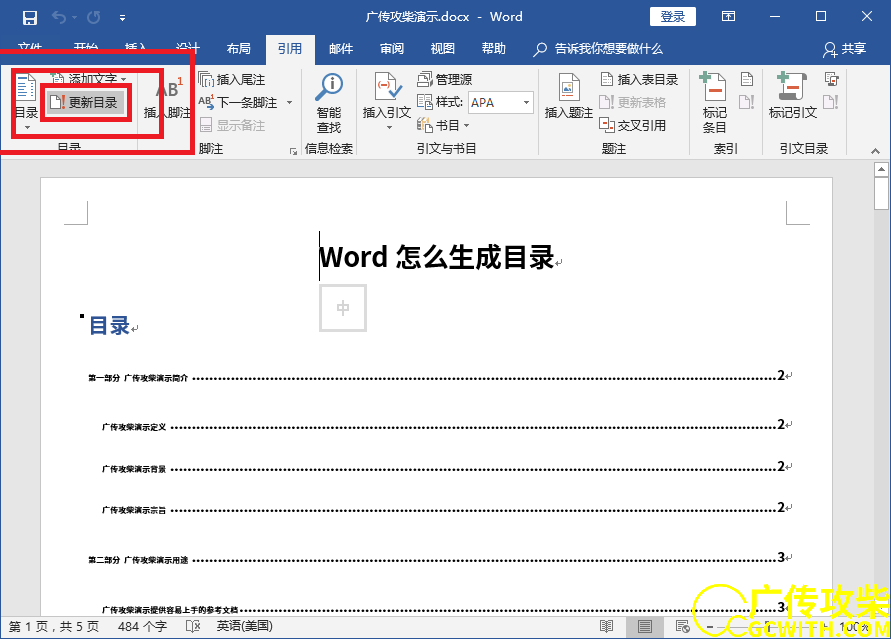Open 交叉引用 cross-reference dialog
This screenshot has width=891, height=639.
coord(632,125)
